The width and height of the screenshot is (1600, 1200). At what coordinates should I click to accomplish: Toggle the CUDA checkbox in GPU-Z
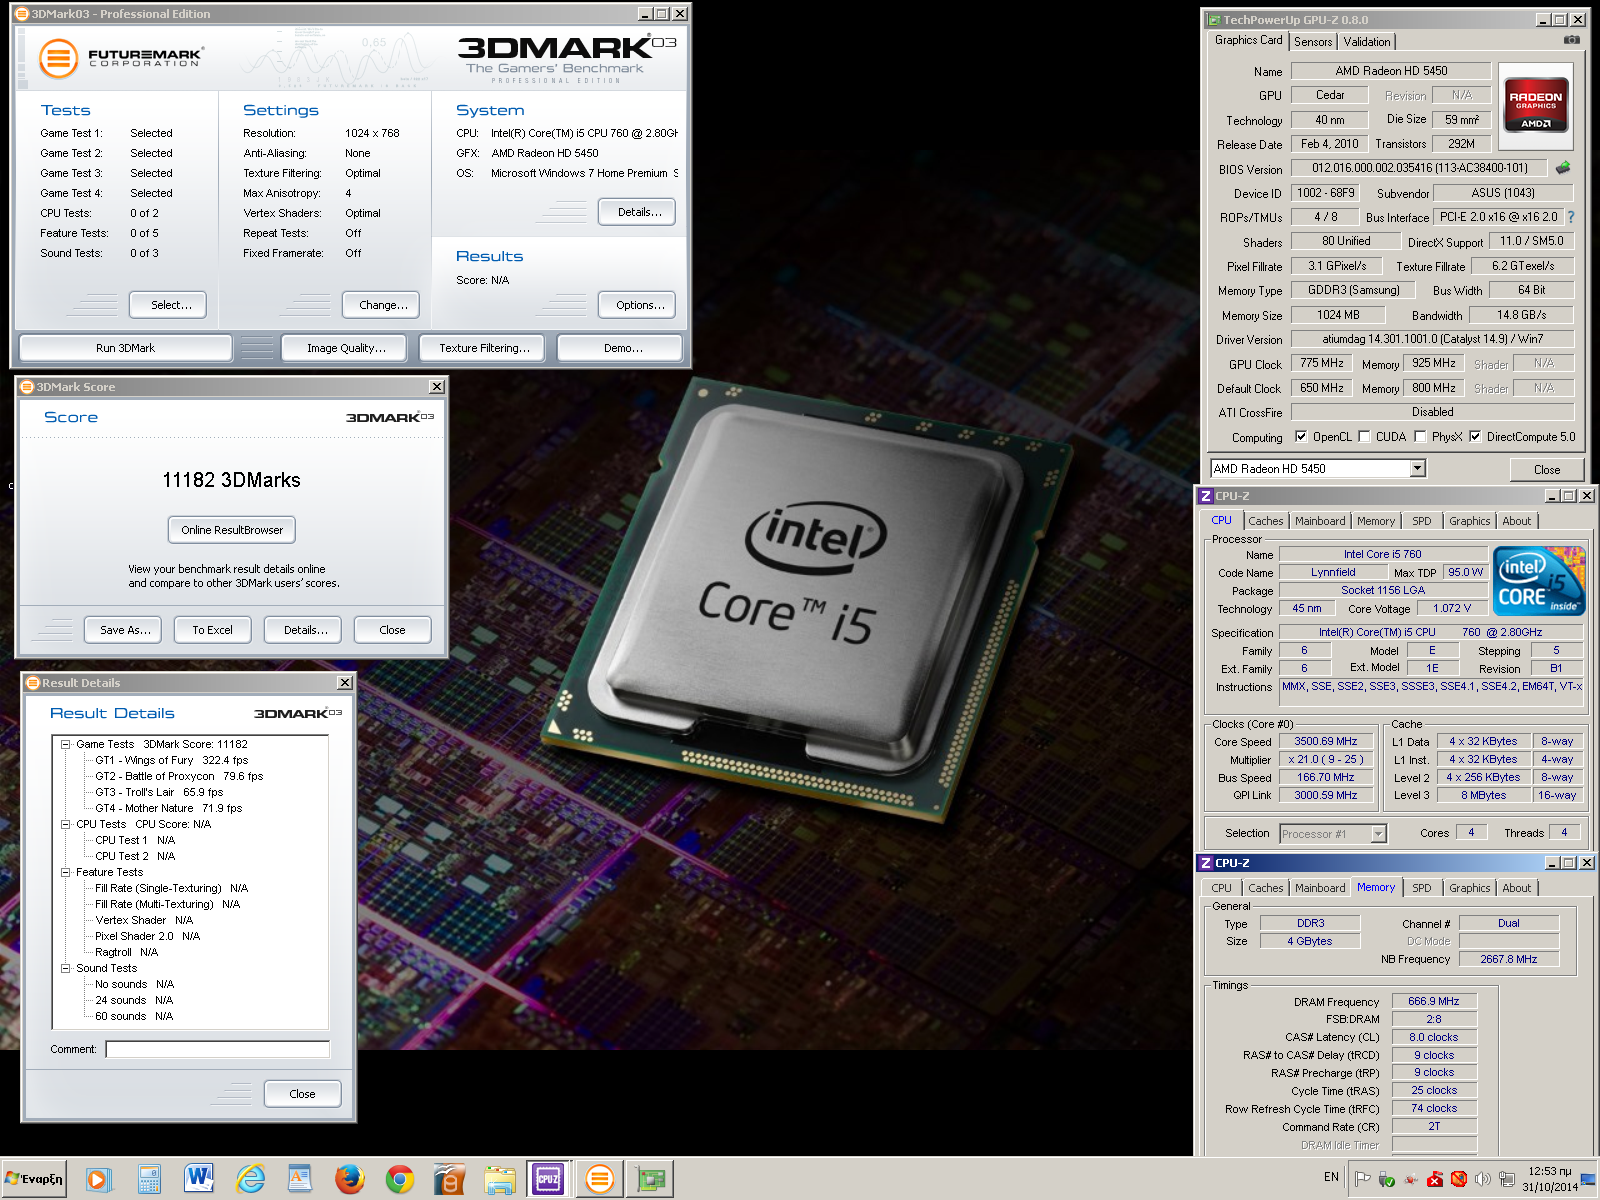click(1364, 436)
